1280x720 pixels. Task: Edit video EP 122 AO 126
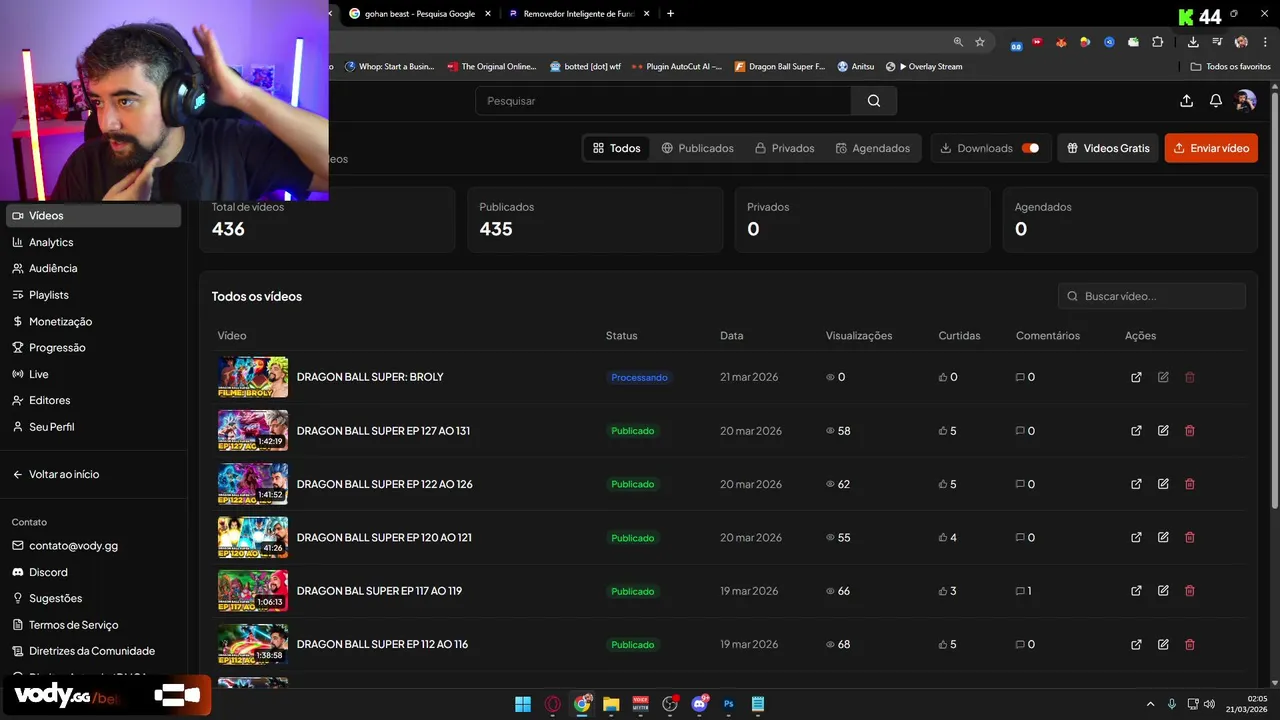(x=1163, y=484)
